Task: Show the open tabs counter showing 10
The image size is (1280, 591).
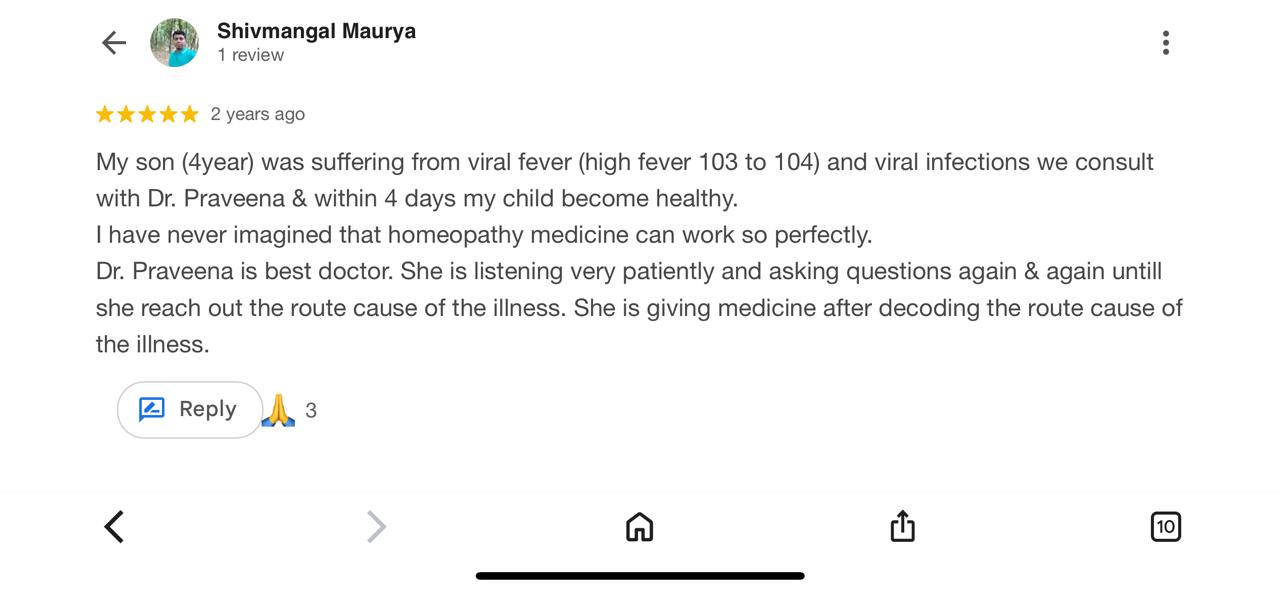Action: point(1165,526)
